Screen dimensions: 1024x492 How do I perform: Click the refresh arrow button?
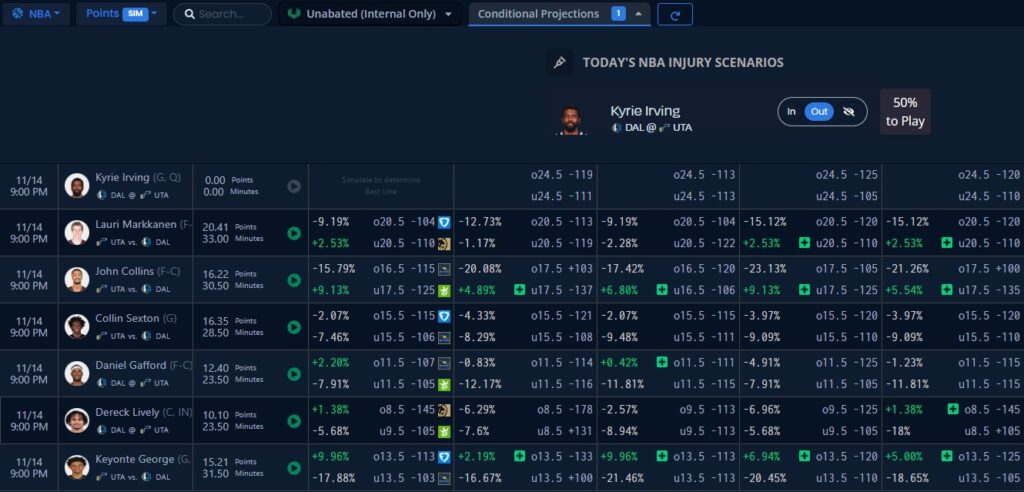[x=675, y=14]
